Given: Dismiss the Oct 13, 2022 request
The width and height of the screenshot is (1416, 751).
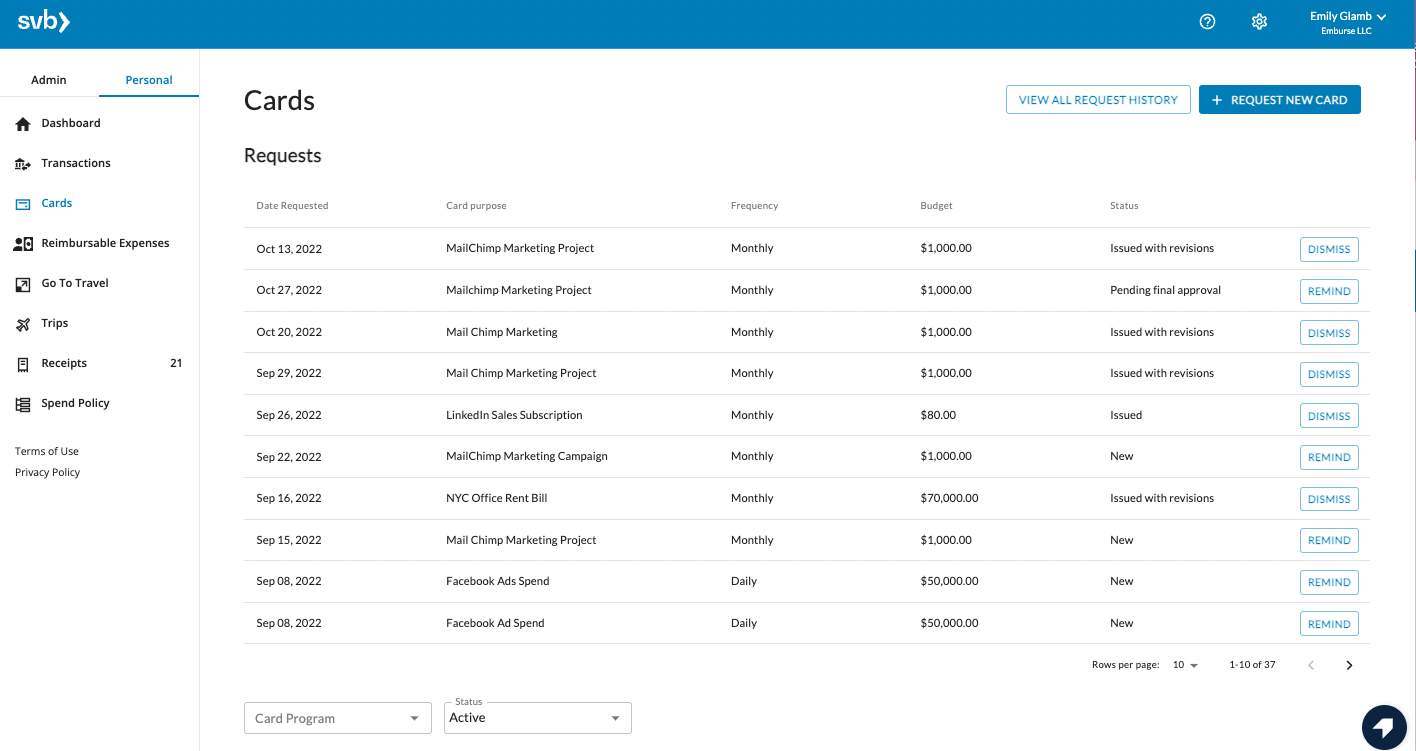Looking at the screenshot, I should click(x=1329, y=249).
